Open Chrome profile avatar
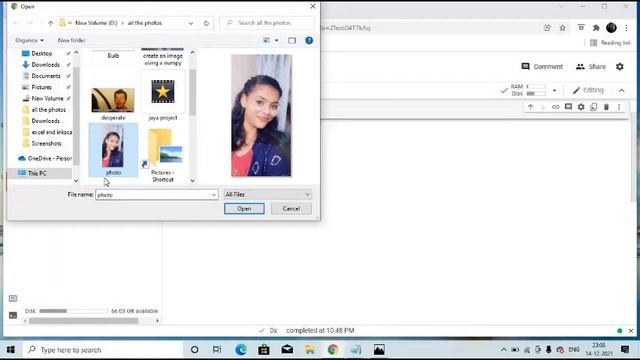Screen dimensions: 640x360 click(x=611, y=28)
